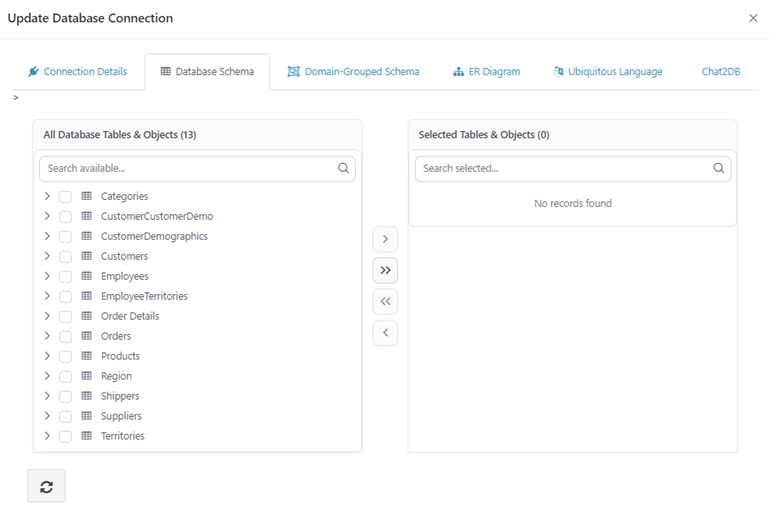Expand the Products tree node

pyautogui.click(x=47, y=356)
